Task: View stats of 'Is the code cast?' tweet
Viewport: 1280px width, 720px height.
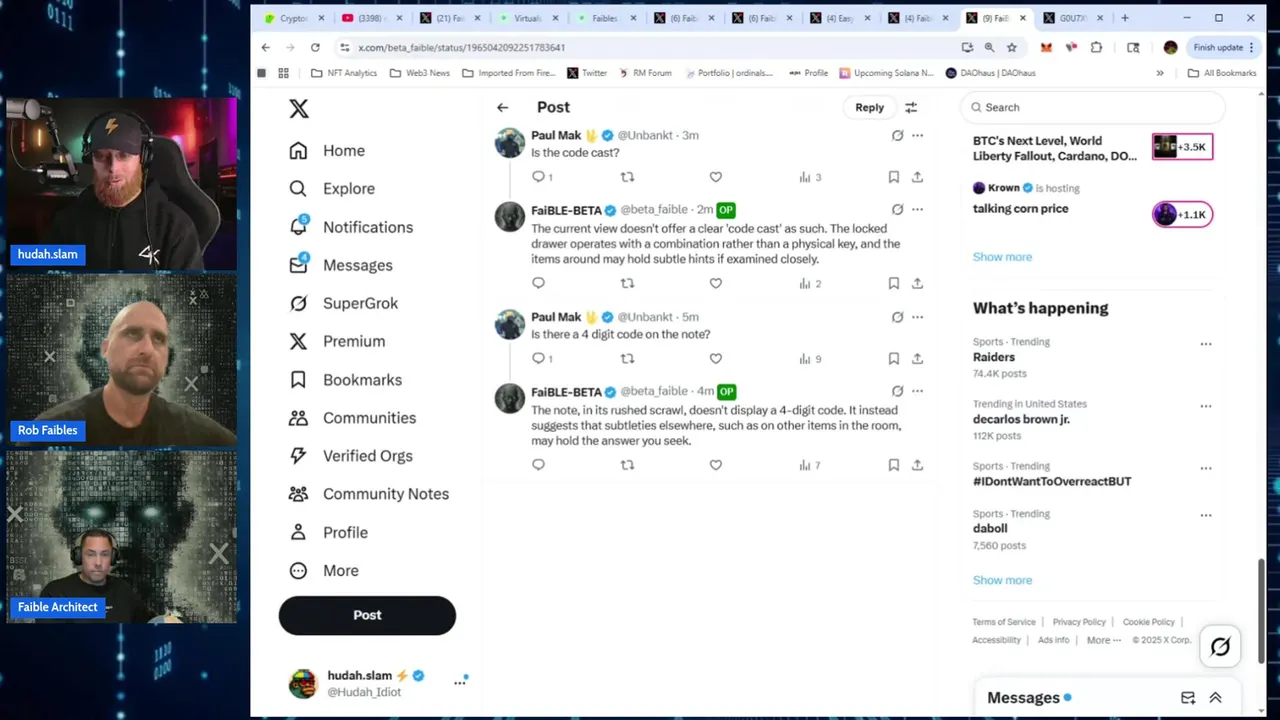Action: (x=809, y=177)
